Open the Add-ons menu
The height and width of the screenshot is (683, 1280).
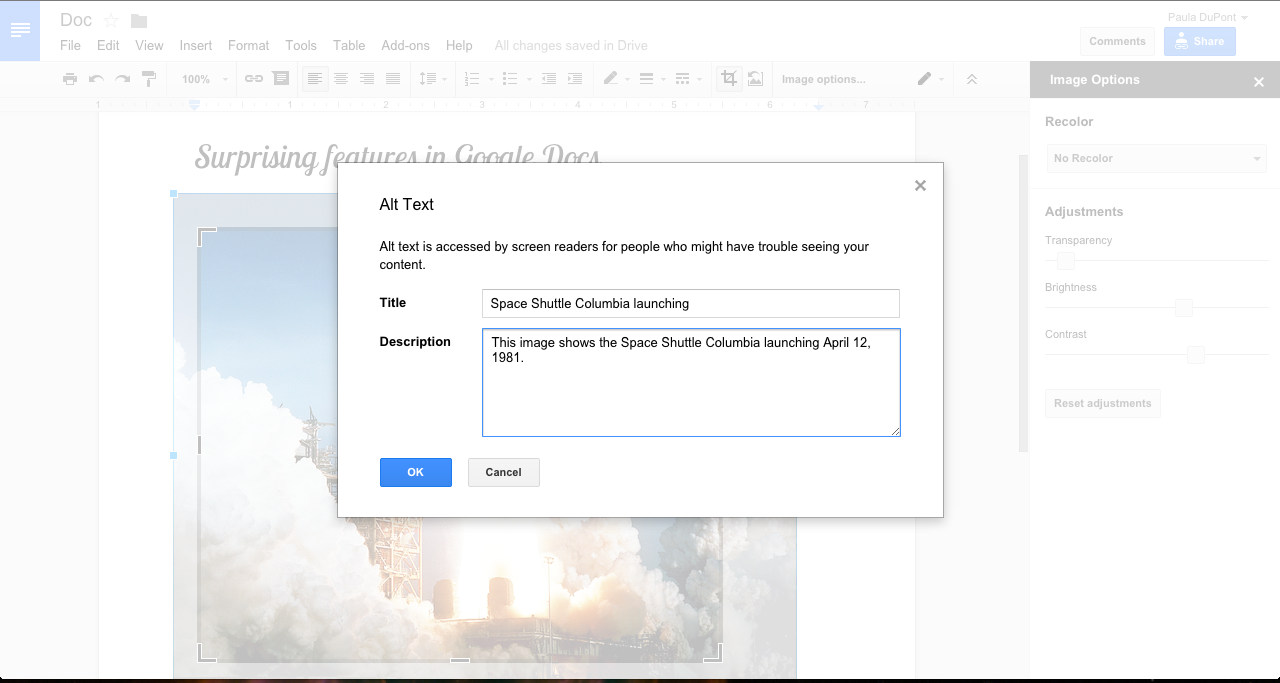coord(405,45)
